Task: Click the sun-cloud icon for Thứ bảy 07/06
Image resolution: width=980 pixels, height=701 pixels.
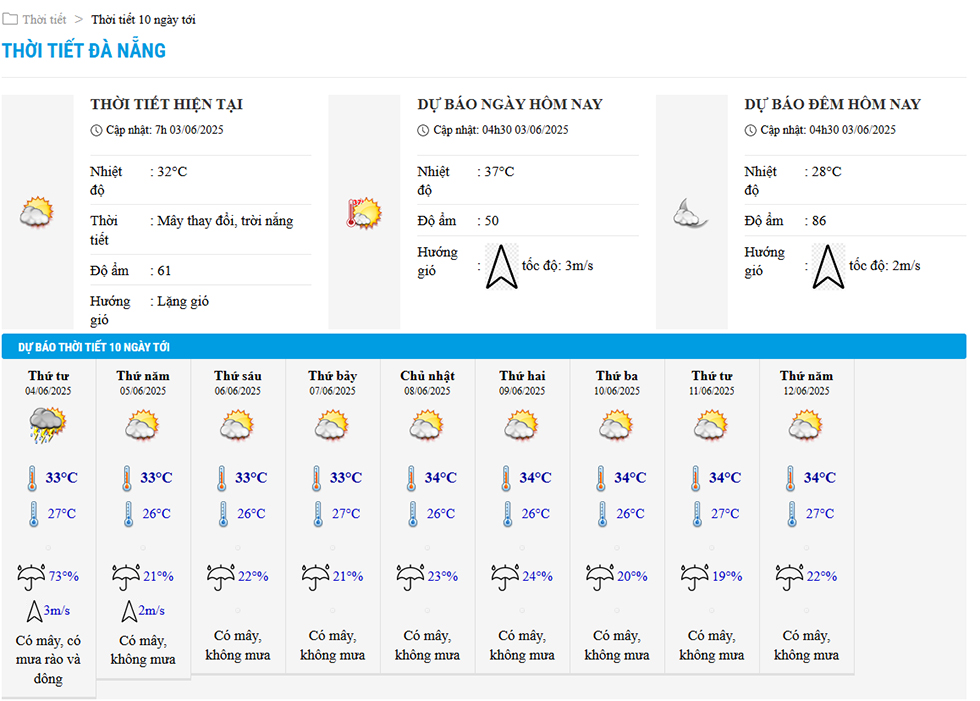Action: tap(332, 425)
